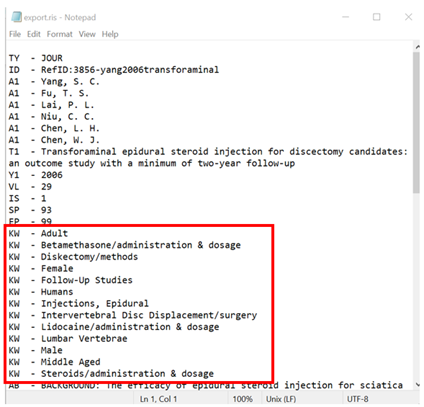Click the line 'an outcome study with a minimum'
424x407 pixels.
tap(152, 163)
